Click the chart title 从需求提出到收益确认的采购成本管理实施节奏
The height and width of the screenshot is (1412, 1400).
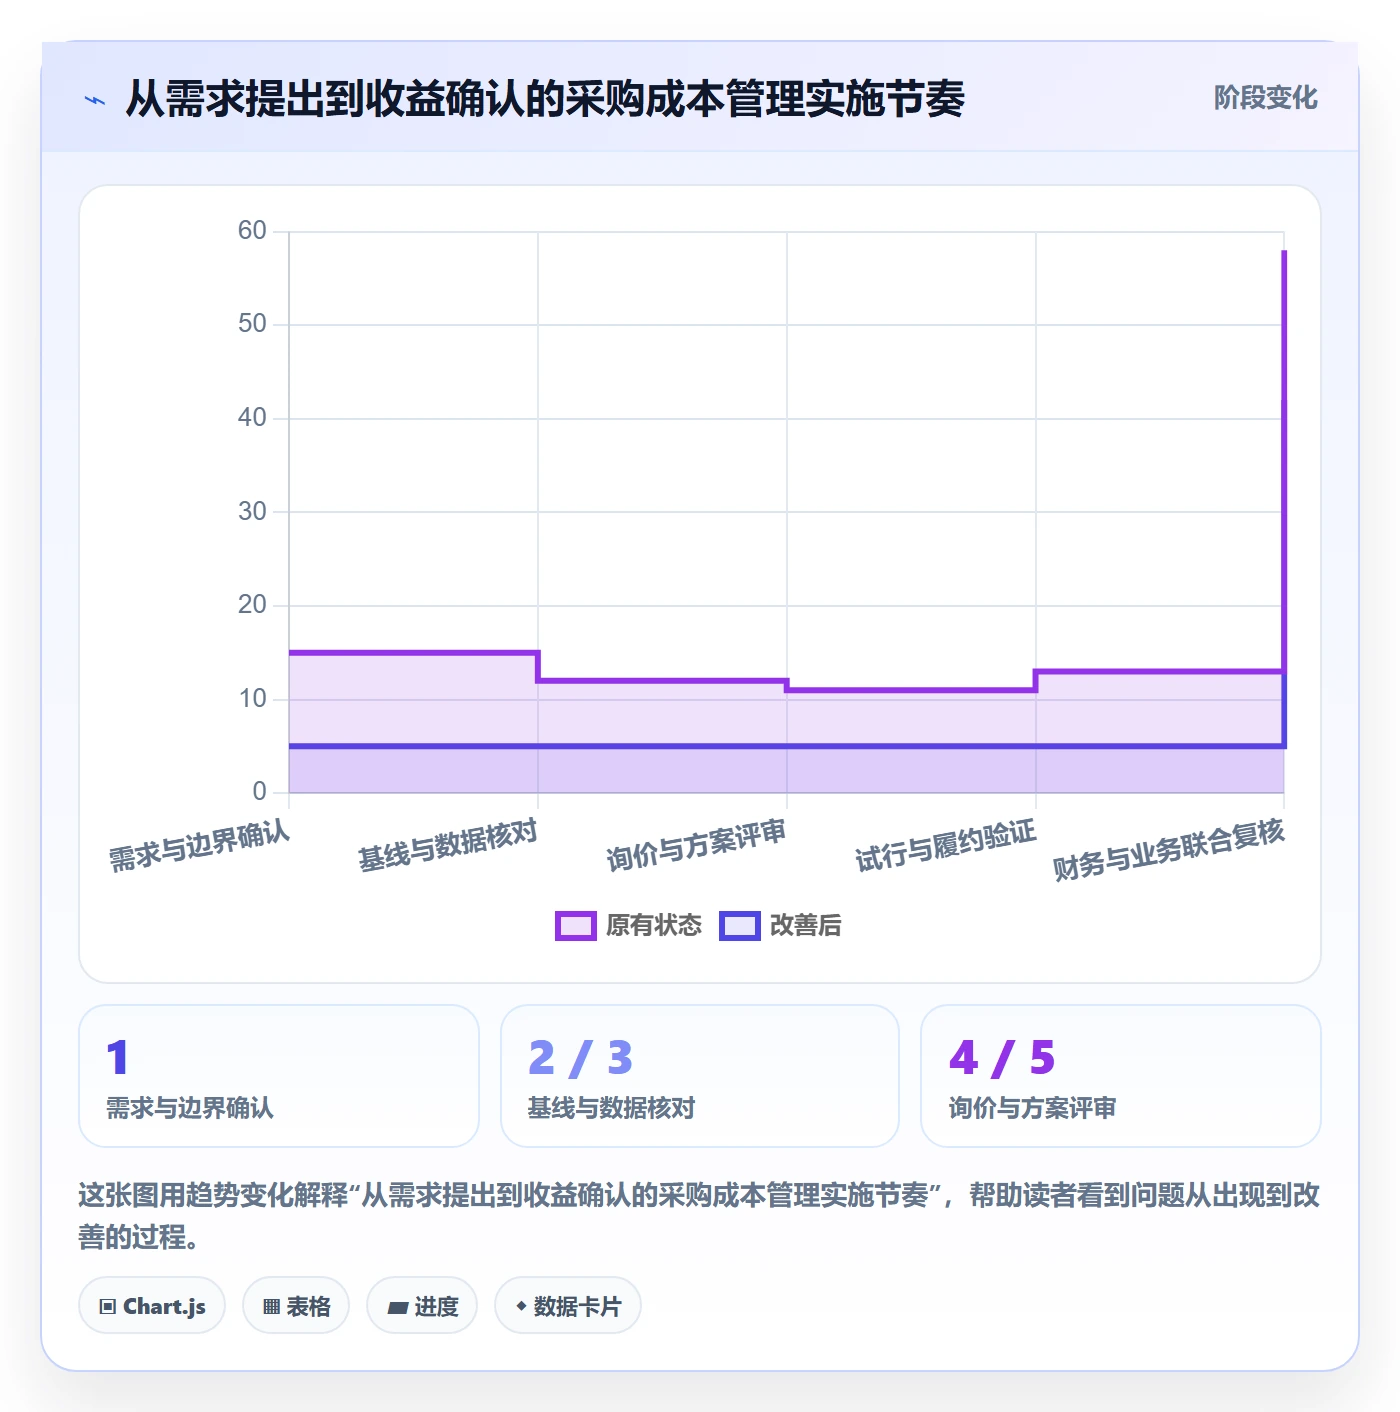pos(545,99)
